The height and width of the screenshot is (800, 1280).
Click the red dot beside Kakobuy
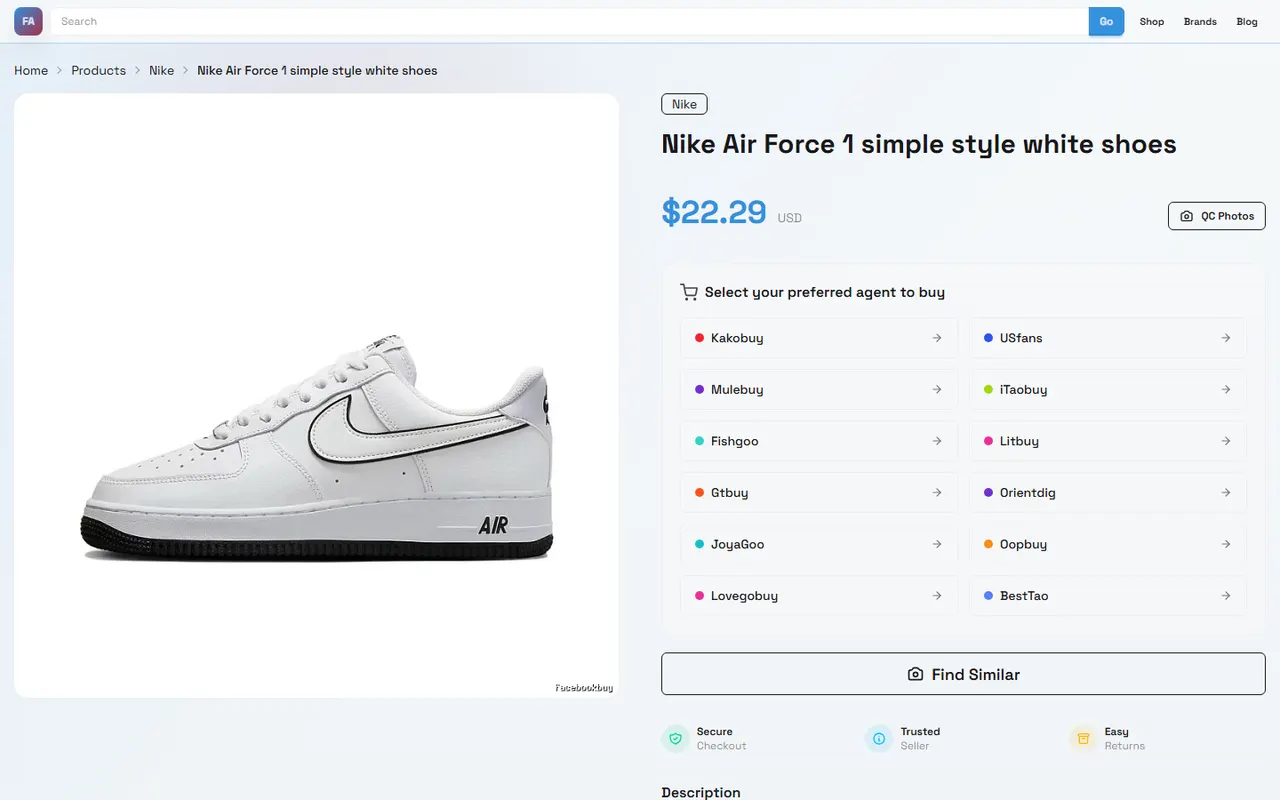tap(699, 338)
